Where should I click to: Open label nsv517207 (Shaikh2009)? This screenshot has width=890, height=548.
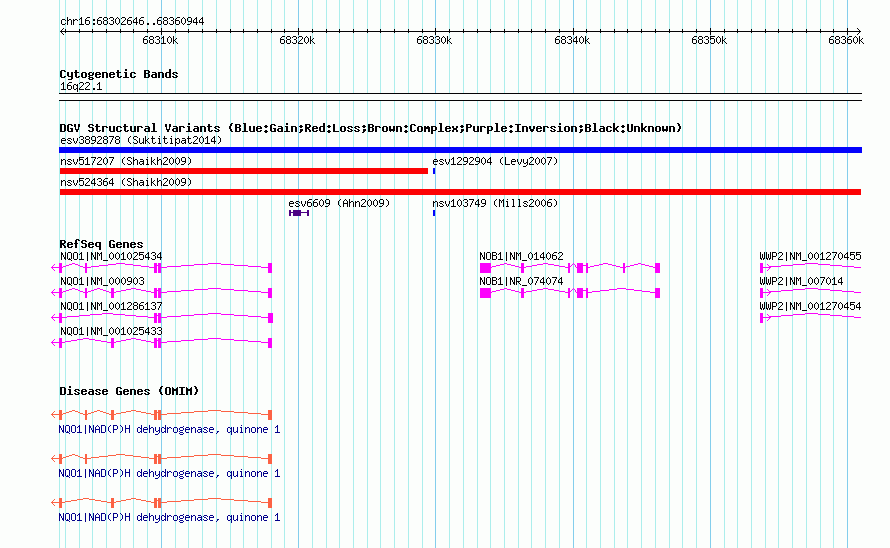(126, 161)
